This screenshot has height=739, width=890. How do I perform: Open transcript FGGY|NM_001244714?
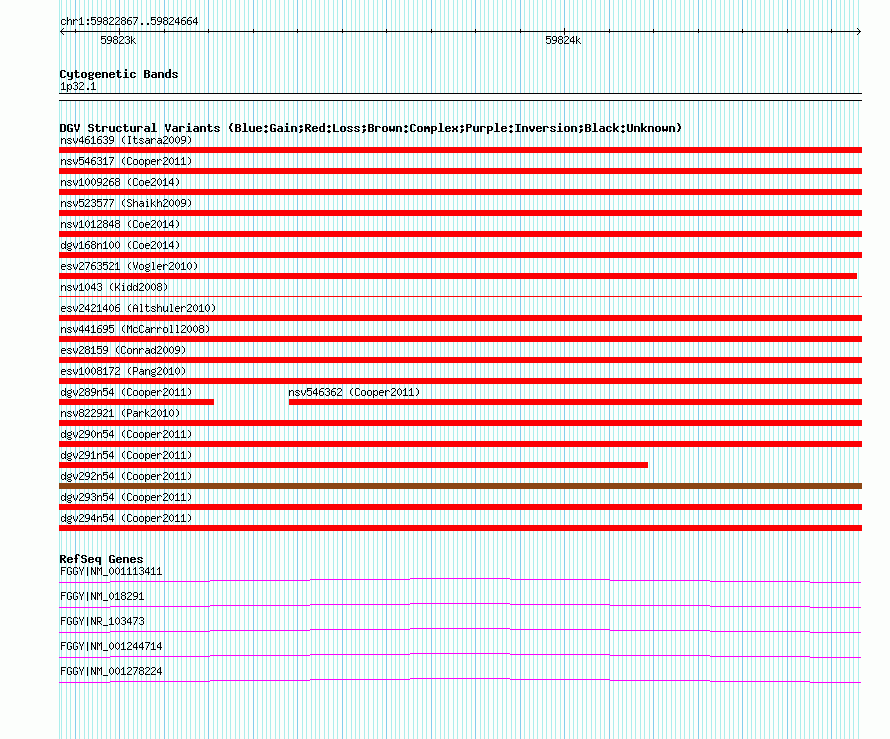(x=111, y=646)
